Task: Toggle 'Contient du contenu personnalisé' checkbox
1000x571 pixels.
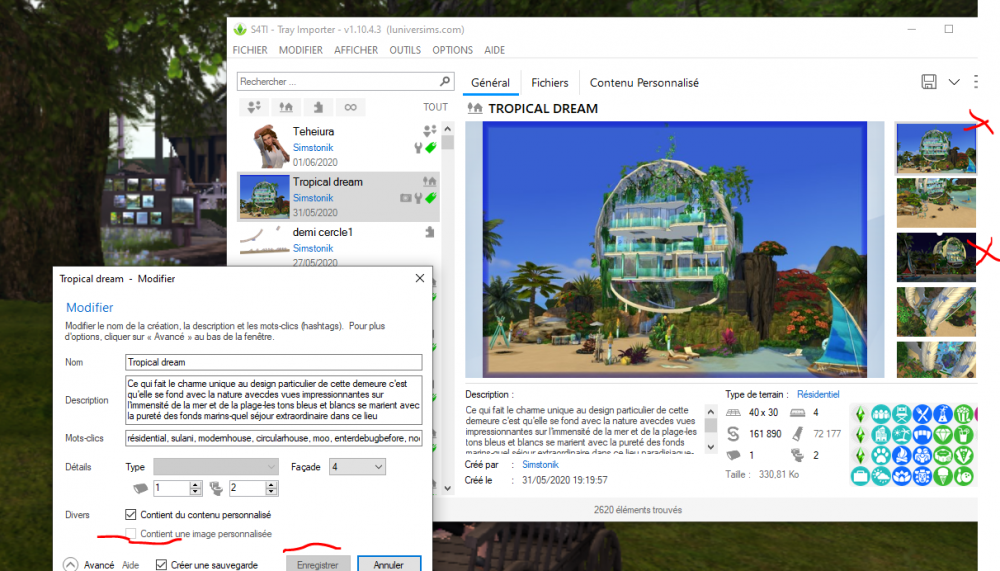Action: pyautogui.click(x=131, y=514)
